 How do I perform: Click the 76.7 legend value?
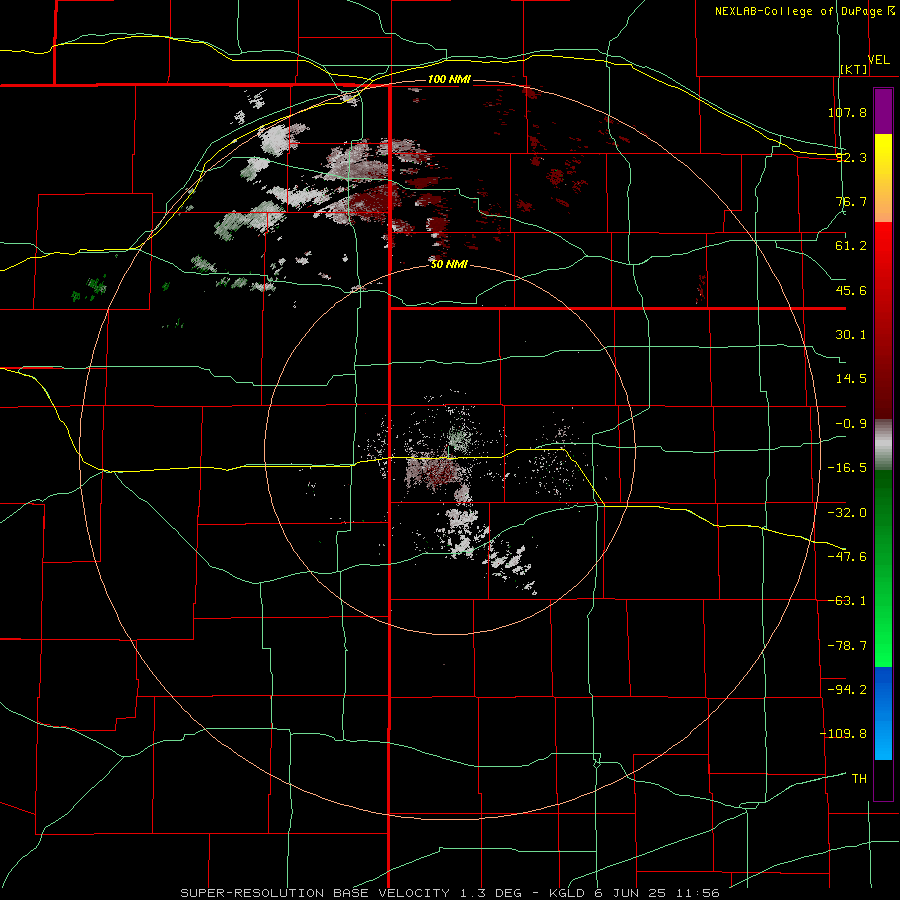tap(851, 201)
